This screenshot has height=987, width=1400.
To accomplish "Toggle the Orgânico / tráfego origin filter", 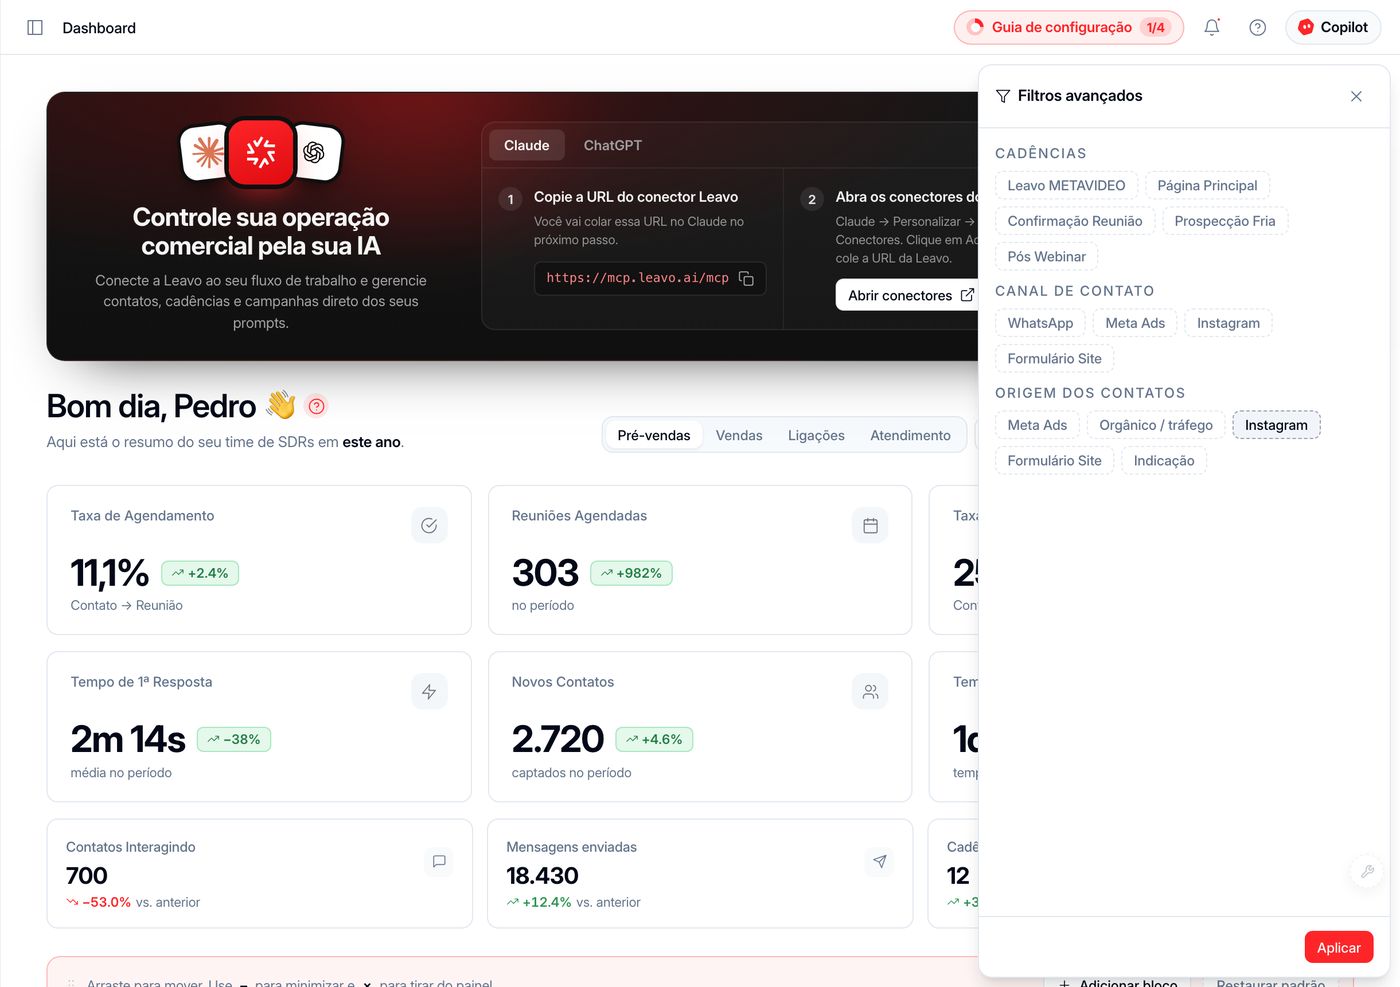I will pyautogui.click(x=1156, y=425).
